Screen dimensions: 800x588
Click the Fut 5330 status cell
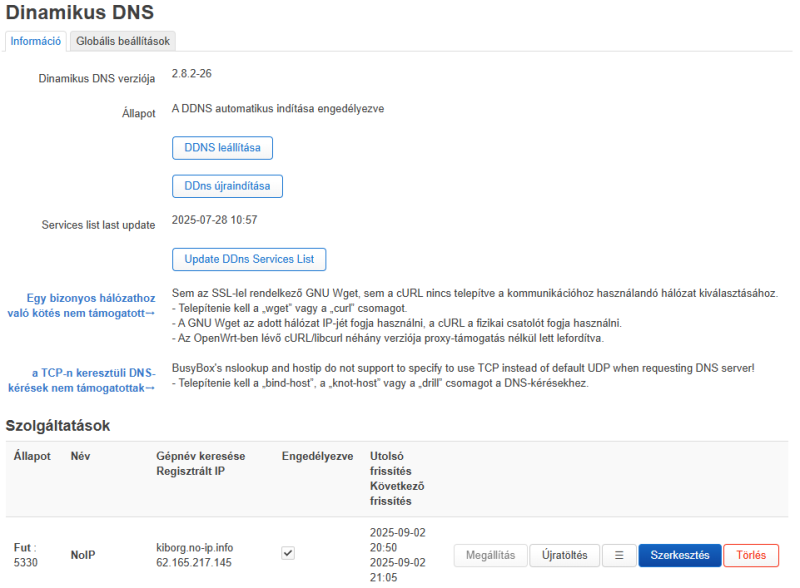26,555
